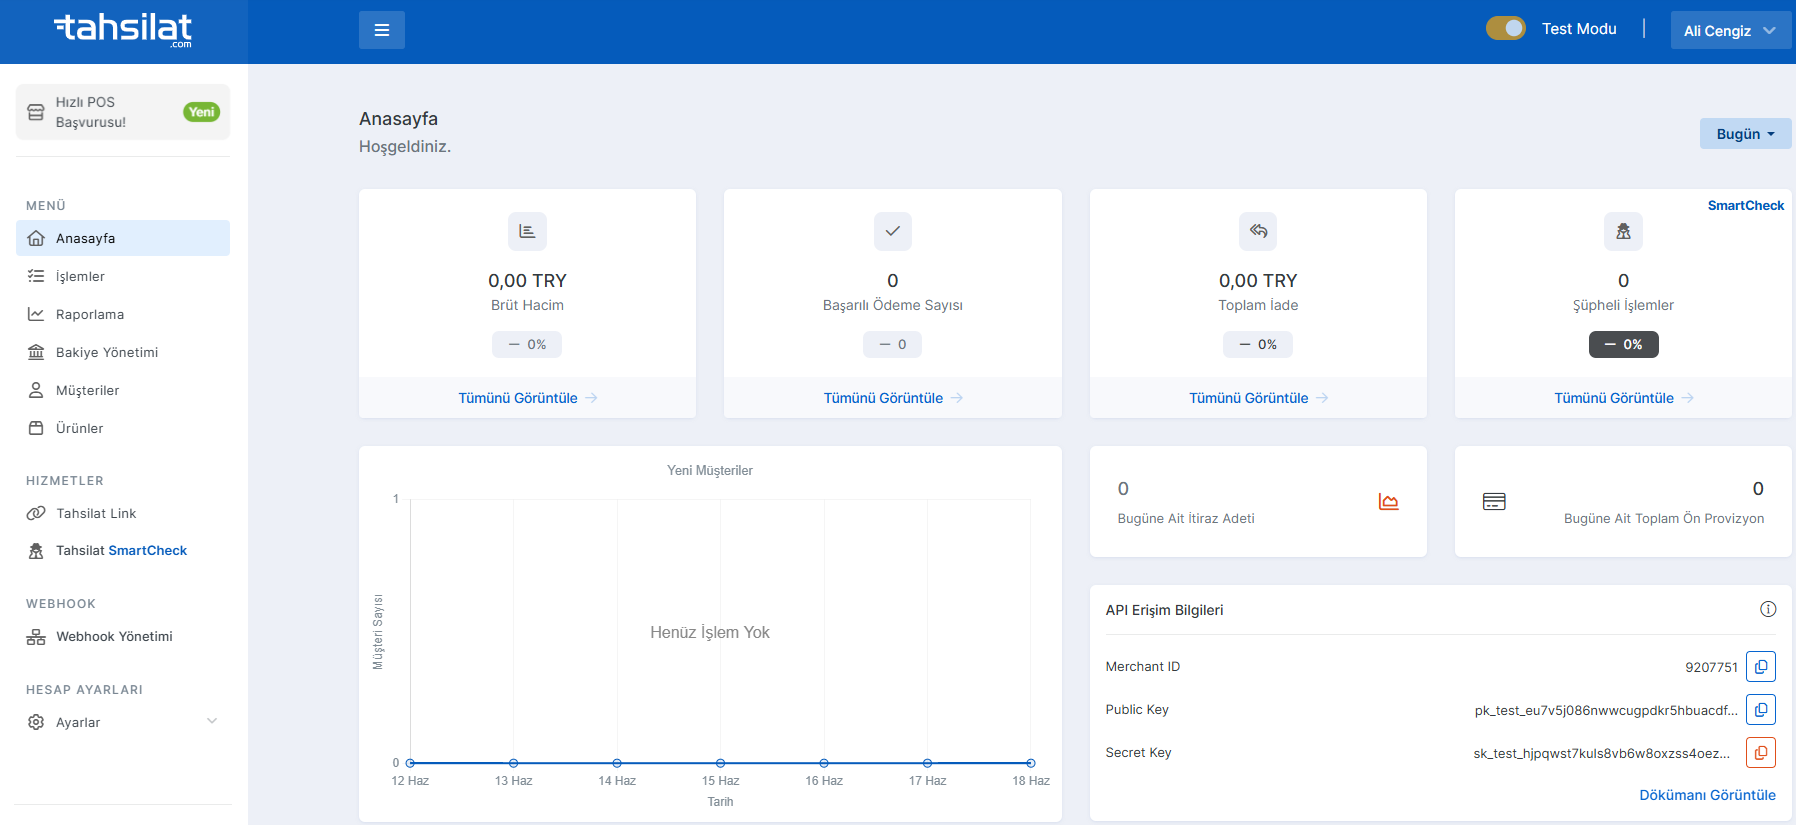The image size is (1796, 825).
Task: Copy the Merchant ID value
Action: pos(1760,667)
